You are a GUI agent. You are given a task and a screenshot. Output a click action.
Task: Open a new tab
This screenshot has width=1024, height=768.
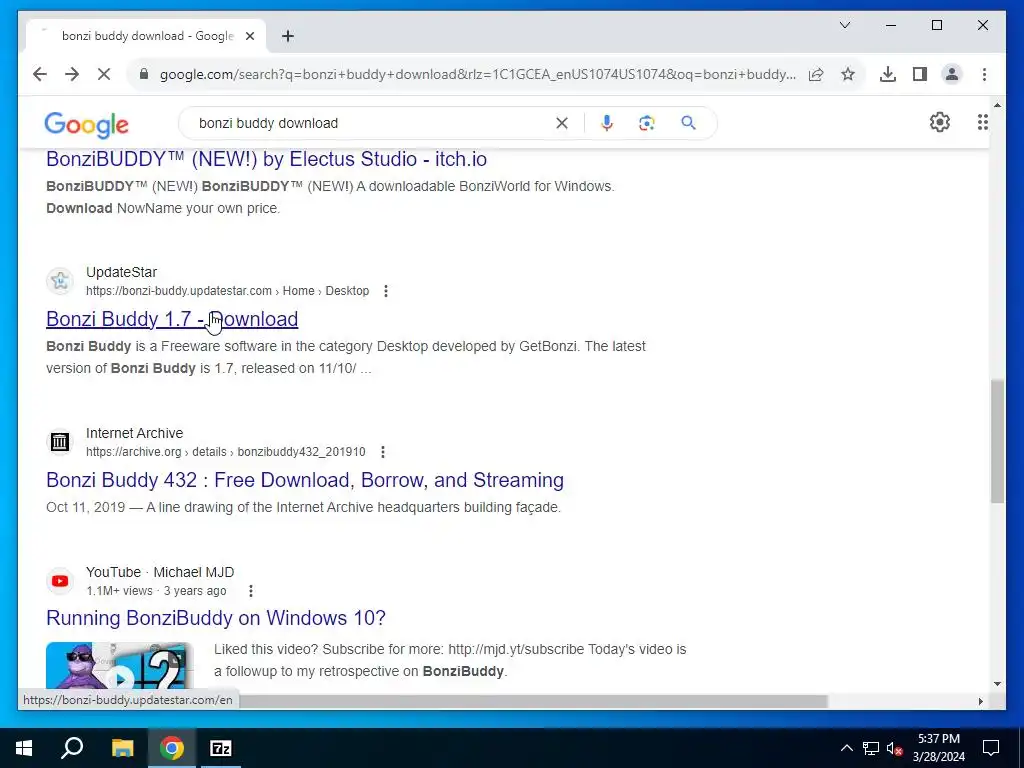click(288, 37)
